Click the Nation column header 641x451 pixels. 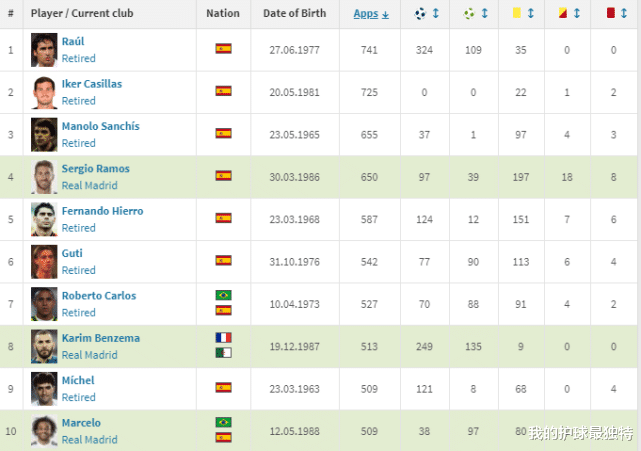(x=222, y=14)
